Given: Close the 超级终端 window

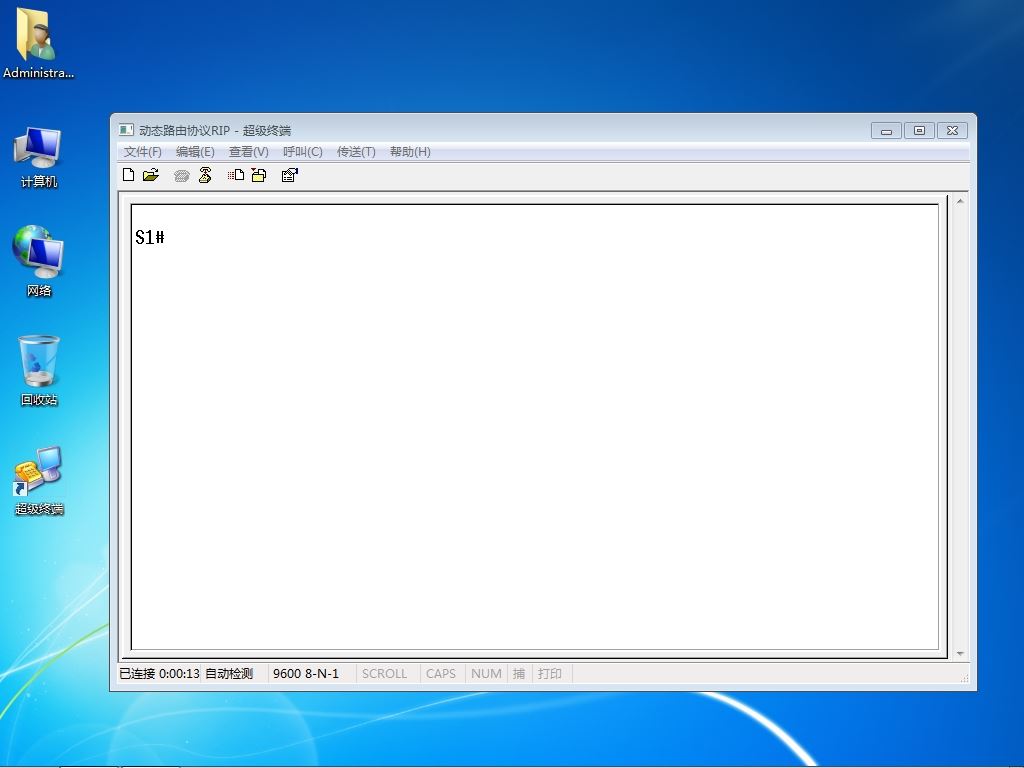Looking at the screenshot, I should [953, 131].
